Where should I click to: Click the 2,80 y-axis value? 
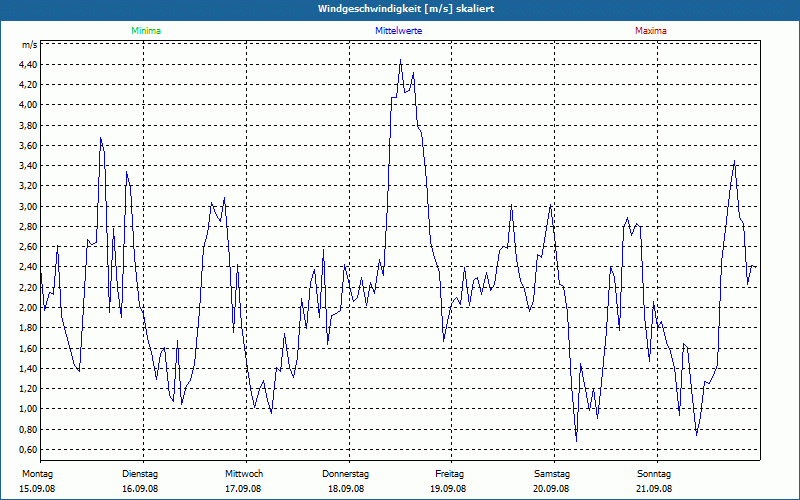coord(29,227)
